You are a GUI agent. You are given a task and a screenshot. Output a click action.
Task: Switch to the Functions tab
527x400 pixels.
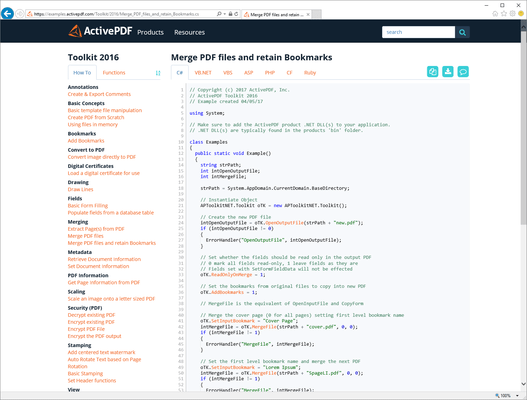click(x=114, y=73)
